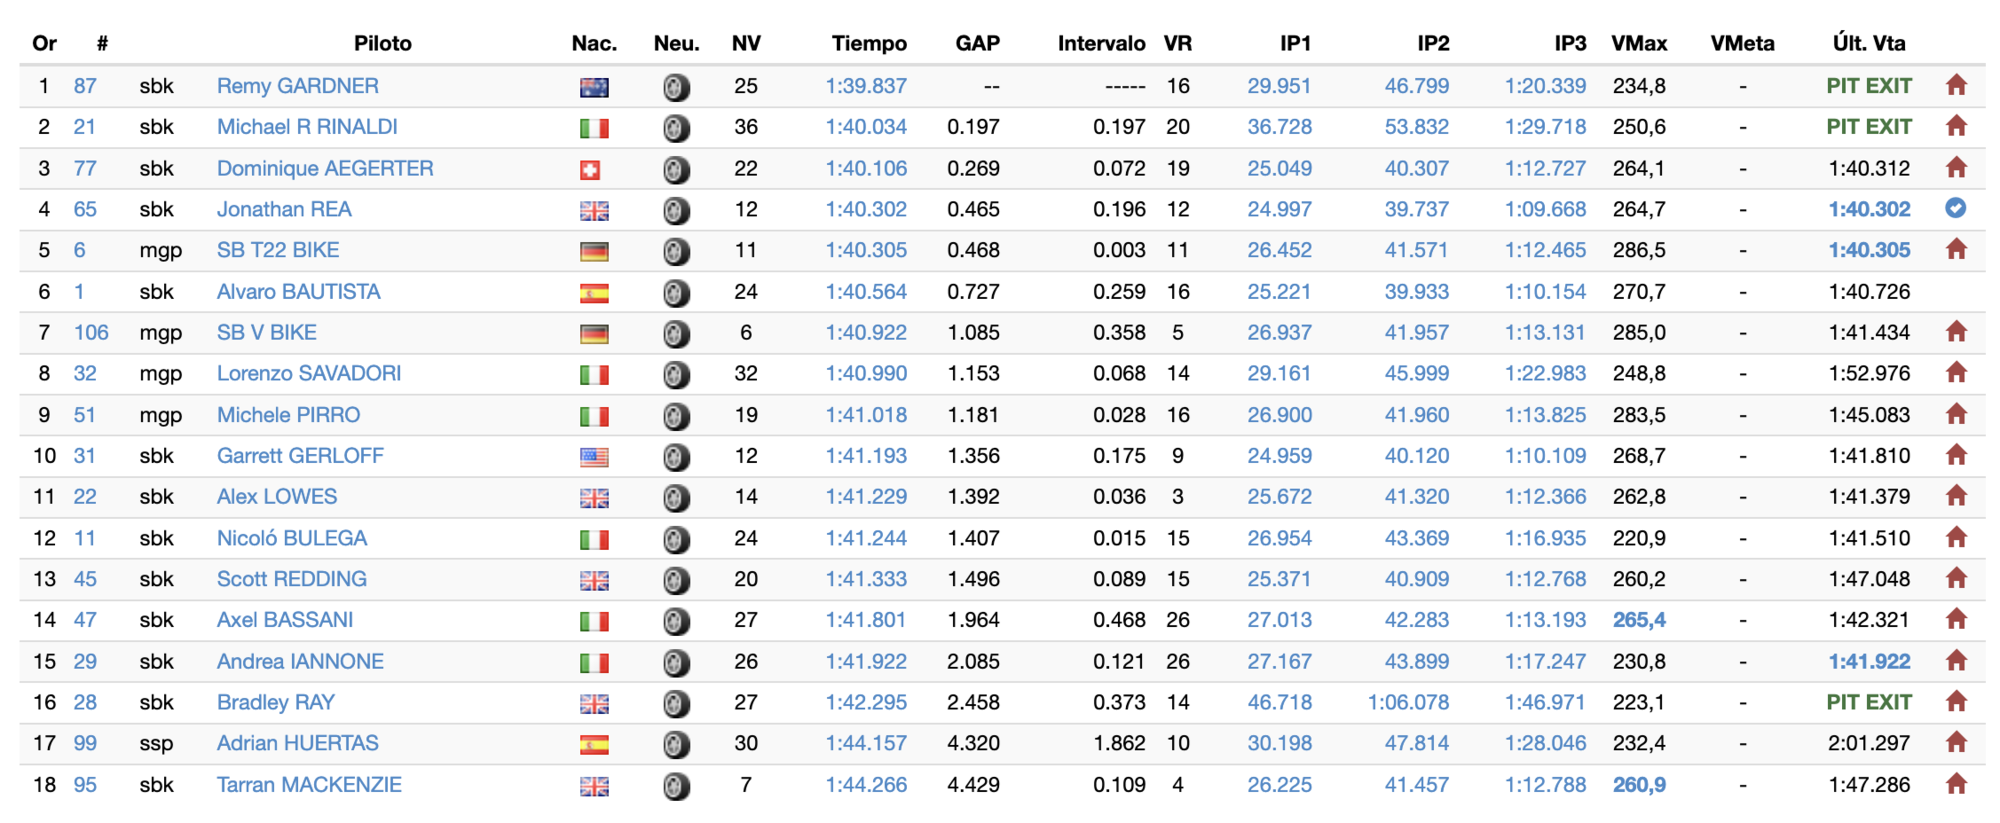Click the pit house icon for Tarran MACKENZIE
The image size is (2000, 823).
[1956, 783]
